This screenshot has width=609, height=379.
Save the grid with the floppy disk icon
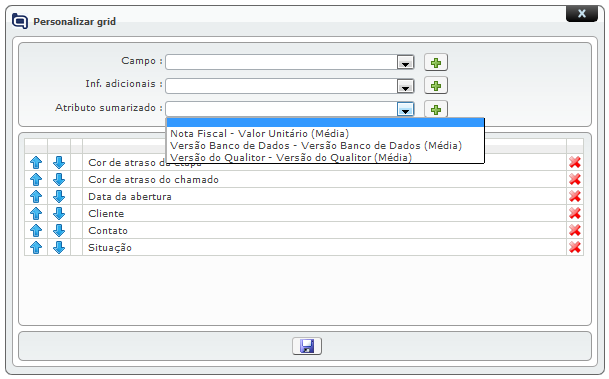(307, 346)
